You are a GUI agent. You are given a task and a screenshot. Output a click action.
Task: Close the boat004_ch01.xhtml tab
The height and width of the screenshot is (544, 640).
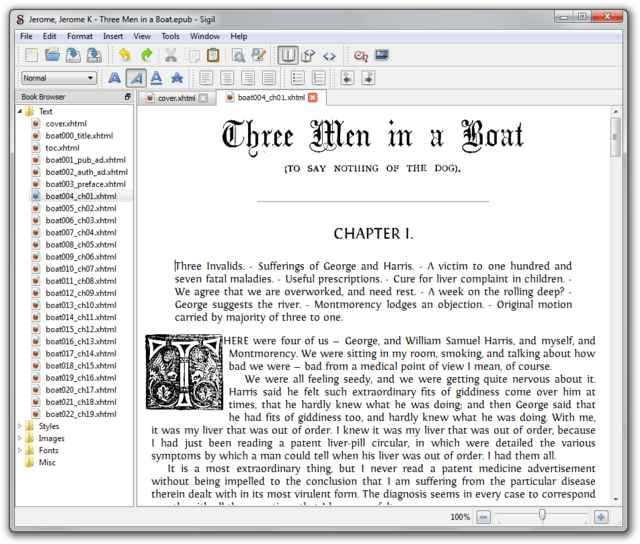click(313, 98)
